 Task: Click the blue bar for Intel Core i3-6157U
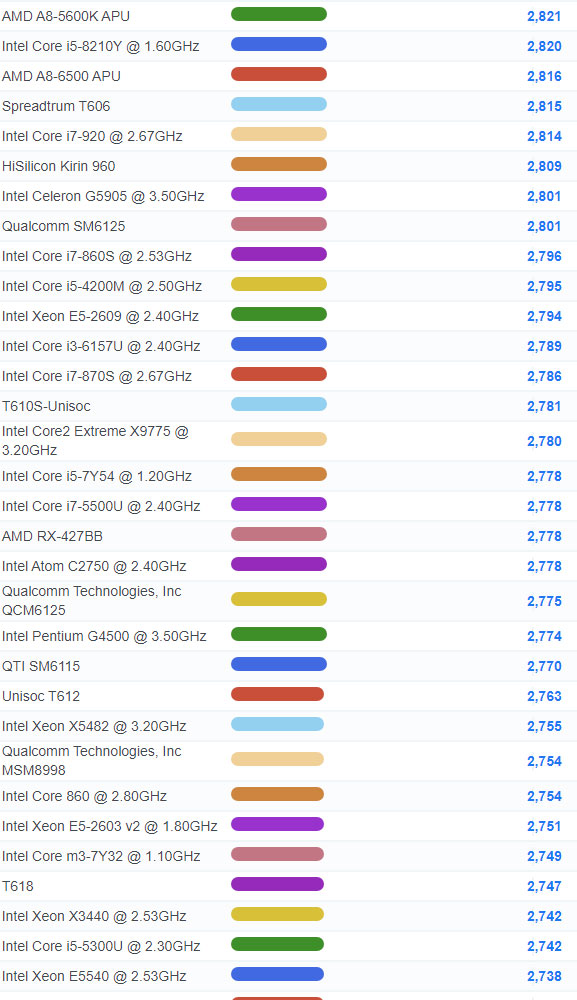279,344
